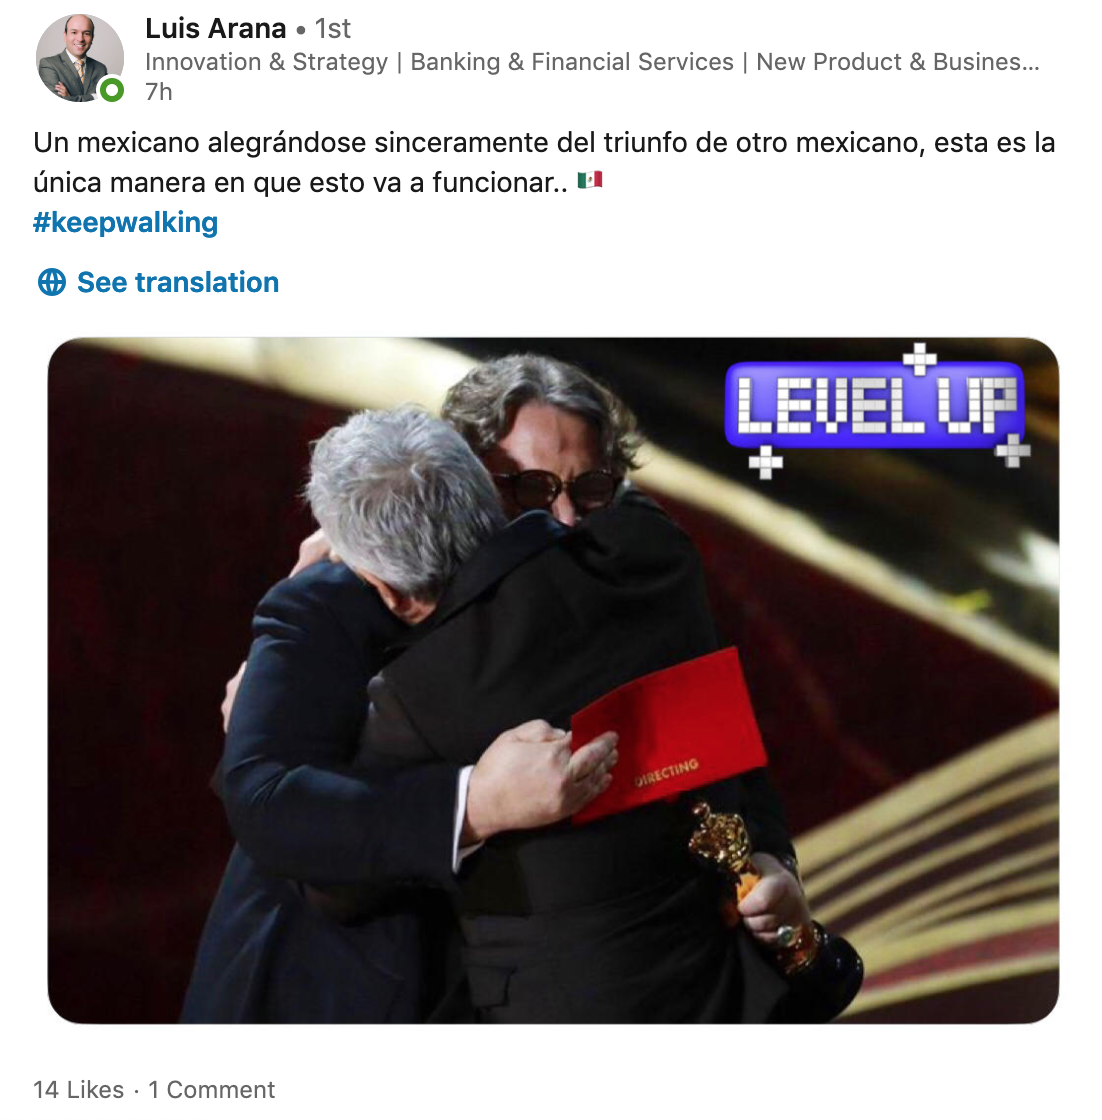Click the green online status indicator

[111, 90]
